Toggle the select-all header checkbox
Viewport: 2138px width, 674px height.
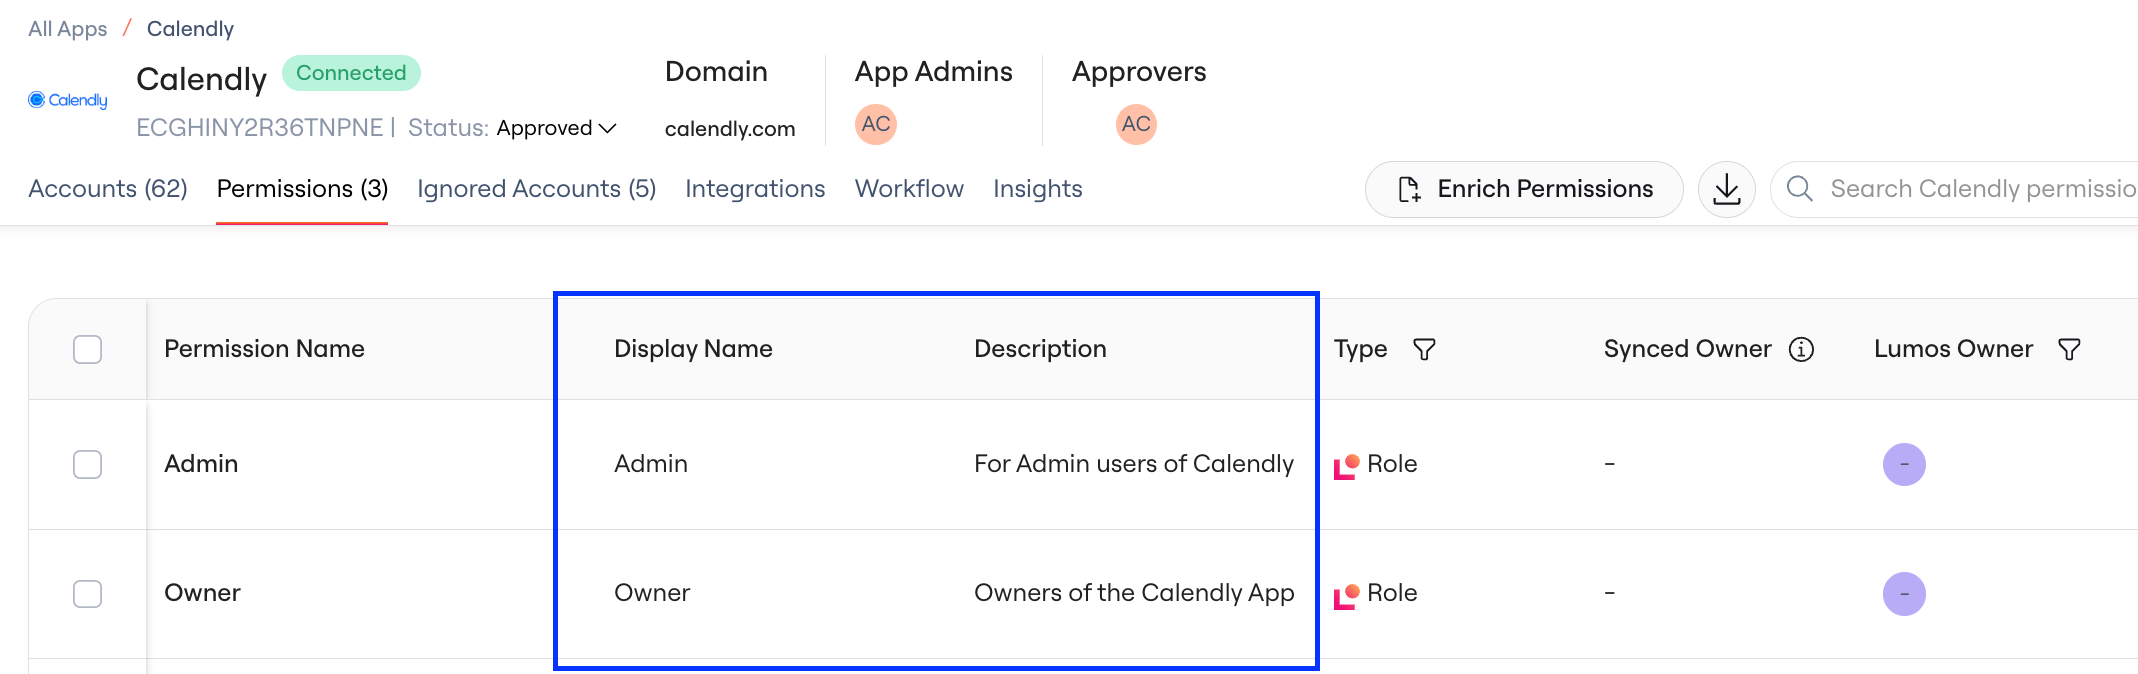tap(88, 349)
